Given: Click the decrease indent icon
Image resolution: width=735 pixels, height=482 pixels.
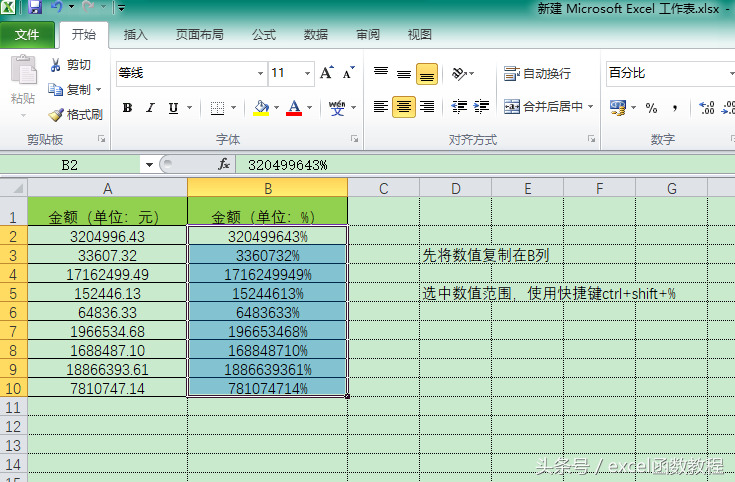Looking at the screenshot, I should click(459, 107).
